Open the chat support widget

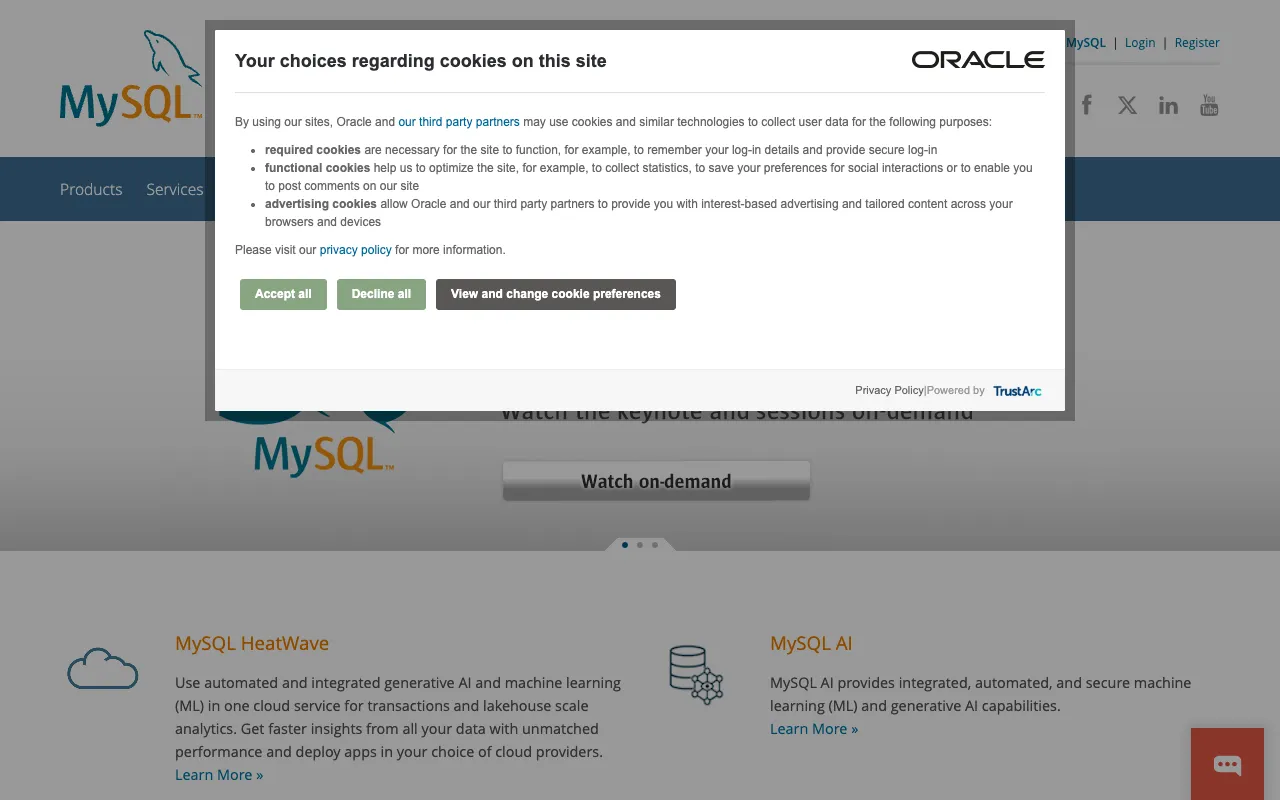click(1227, 764)
